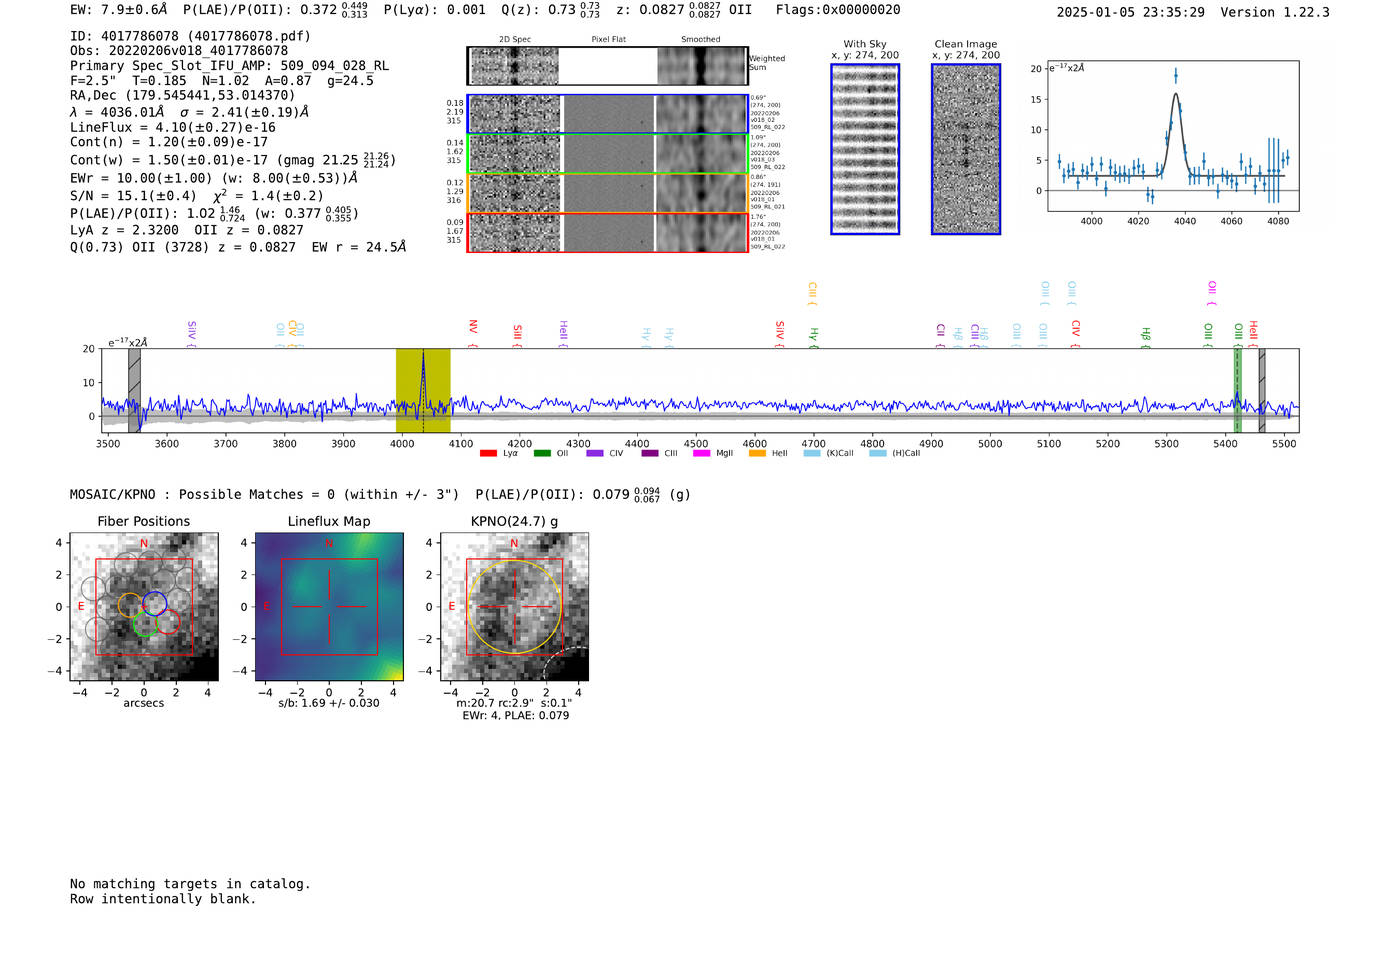Click the magenta MgII legend swatch
This screenshot has height=953, width=1400.
pyautogui.click(x=701, y=453)
